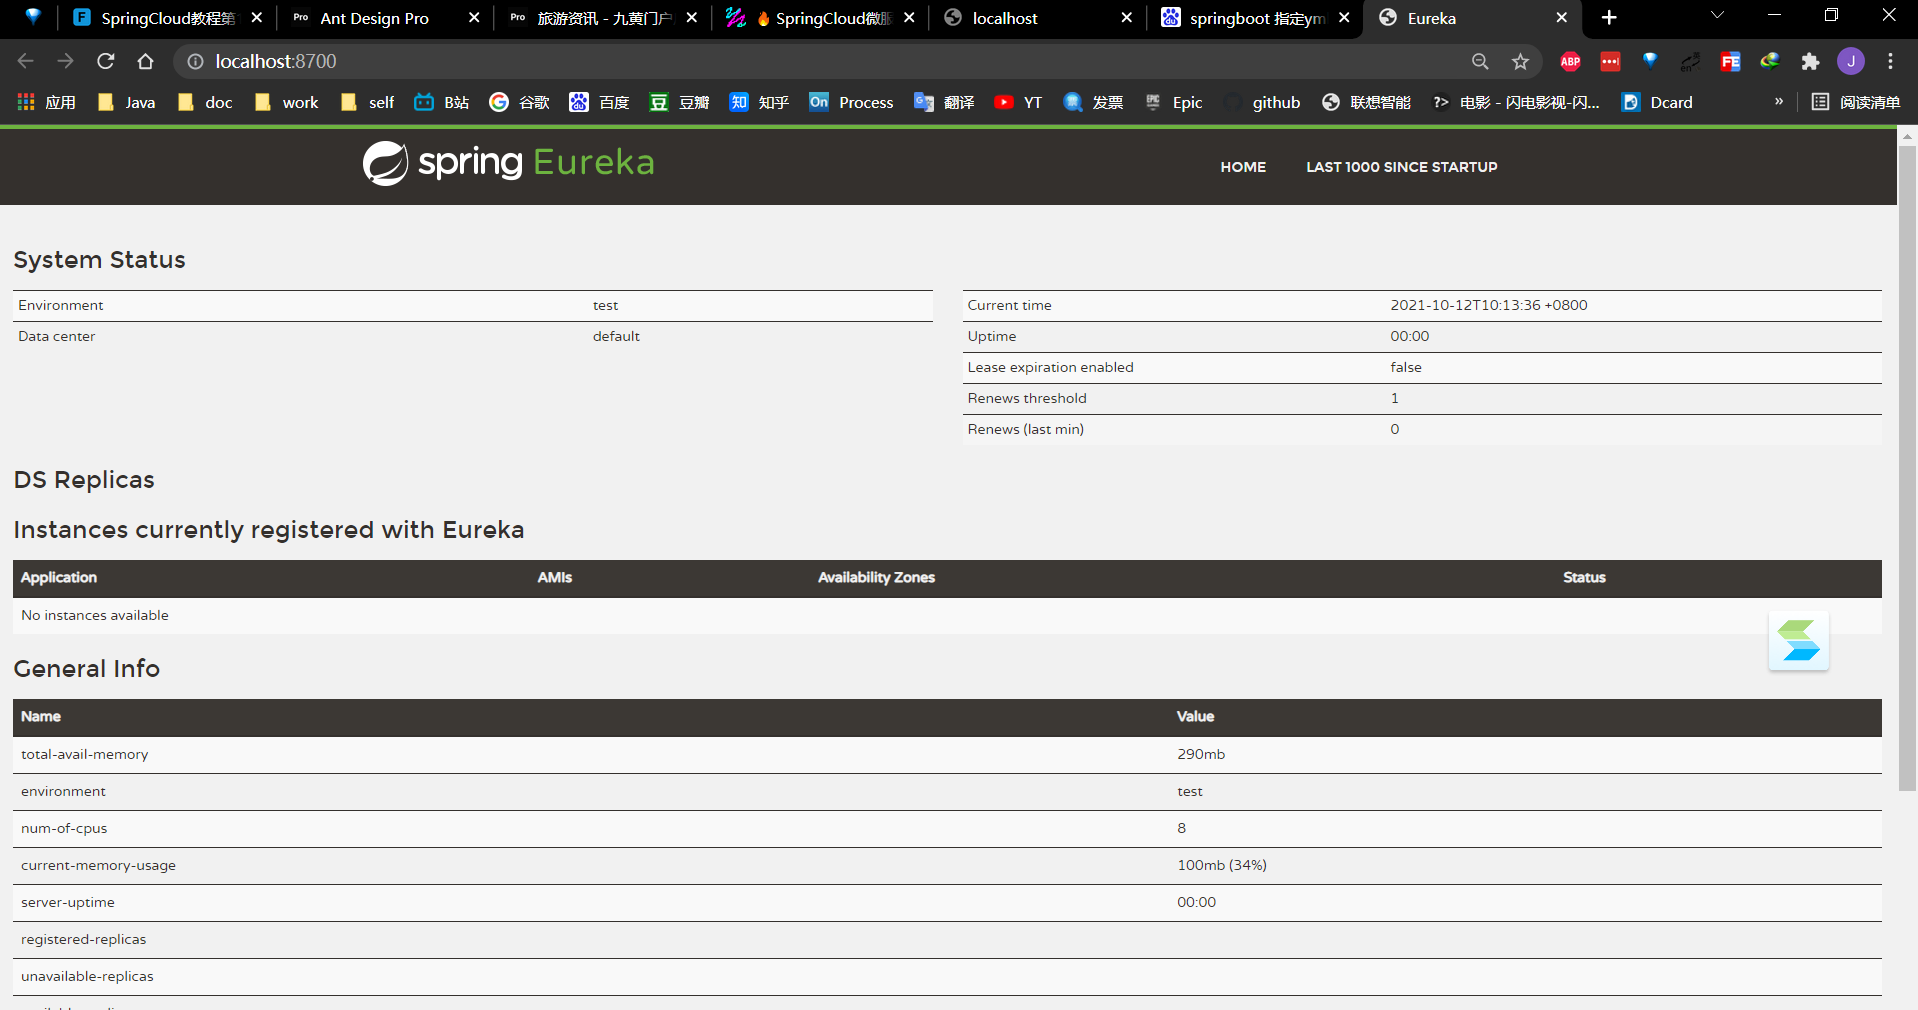This screenshot has width=1918, height=1010.
Task: Click the Renews threshold row label
Action: 1027,398
